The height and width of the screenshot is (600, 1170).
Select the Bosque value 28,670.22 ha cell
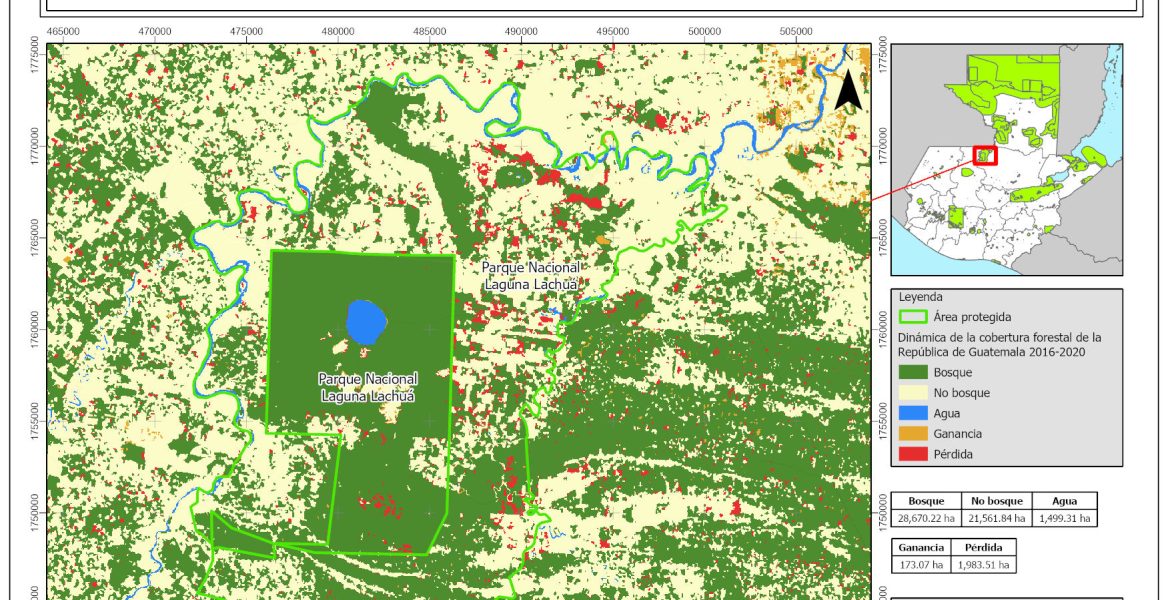926,518
